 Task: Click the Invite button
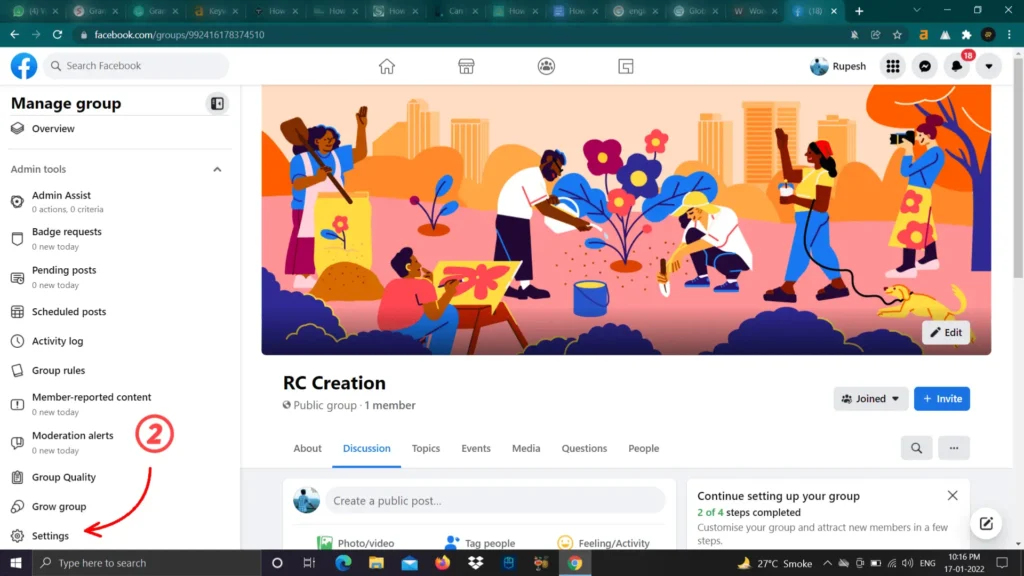pos(942,398)
